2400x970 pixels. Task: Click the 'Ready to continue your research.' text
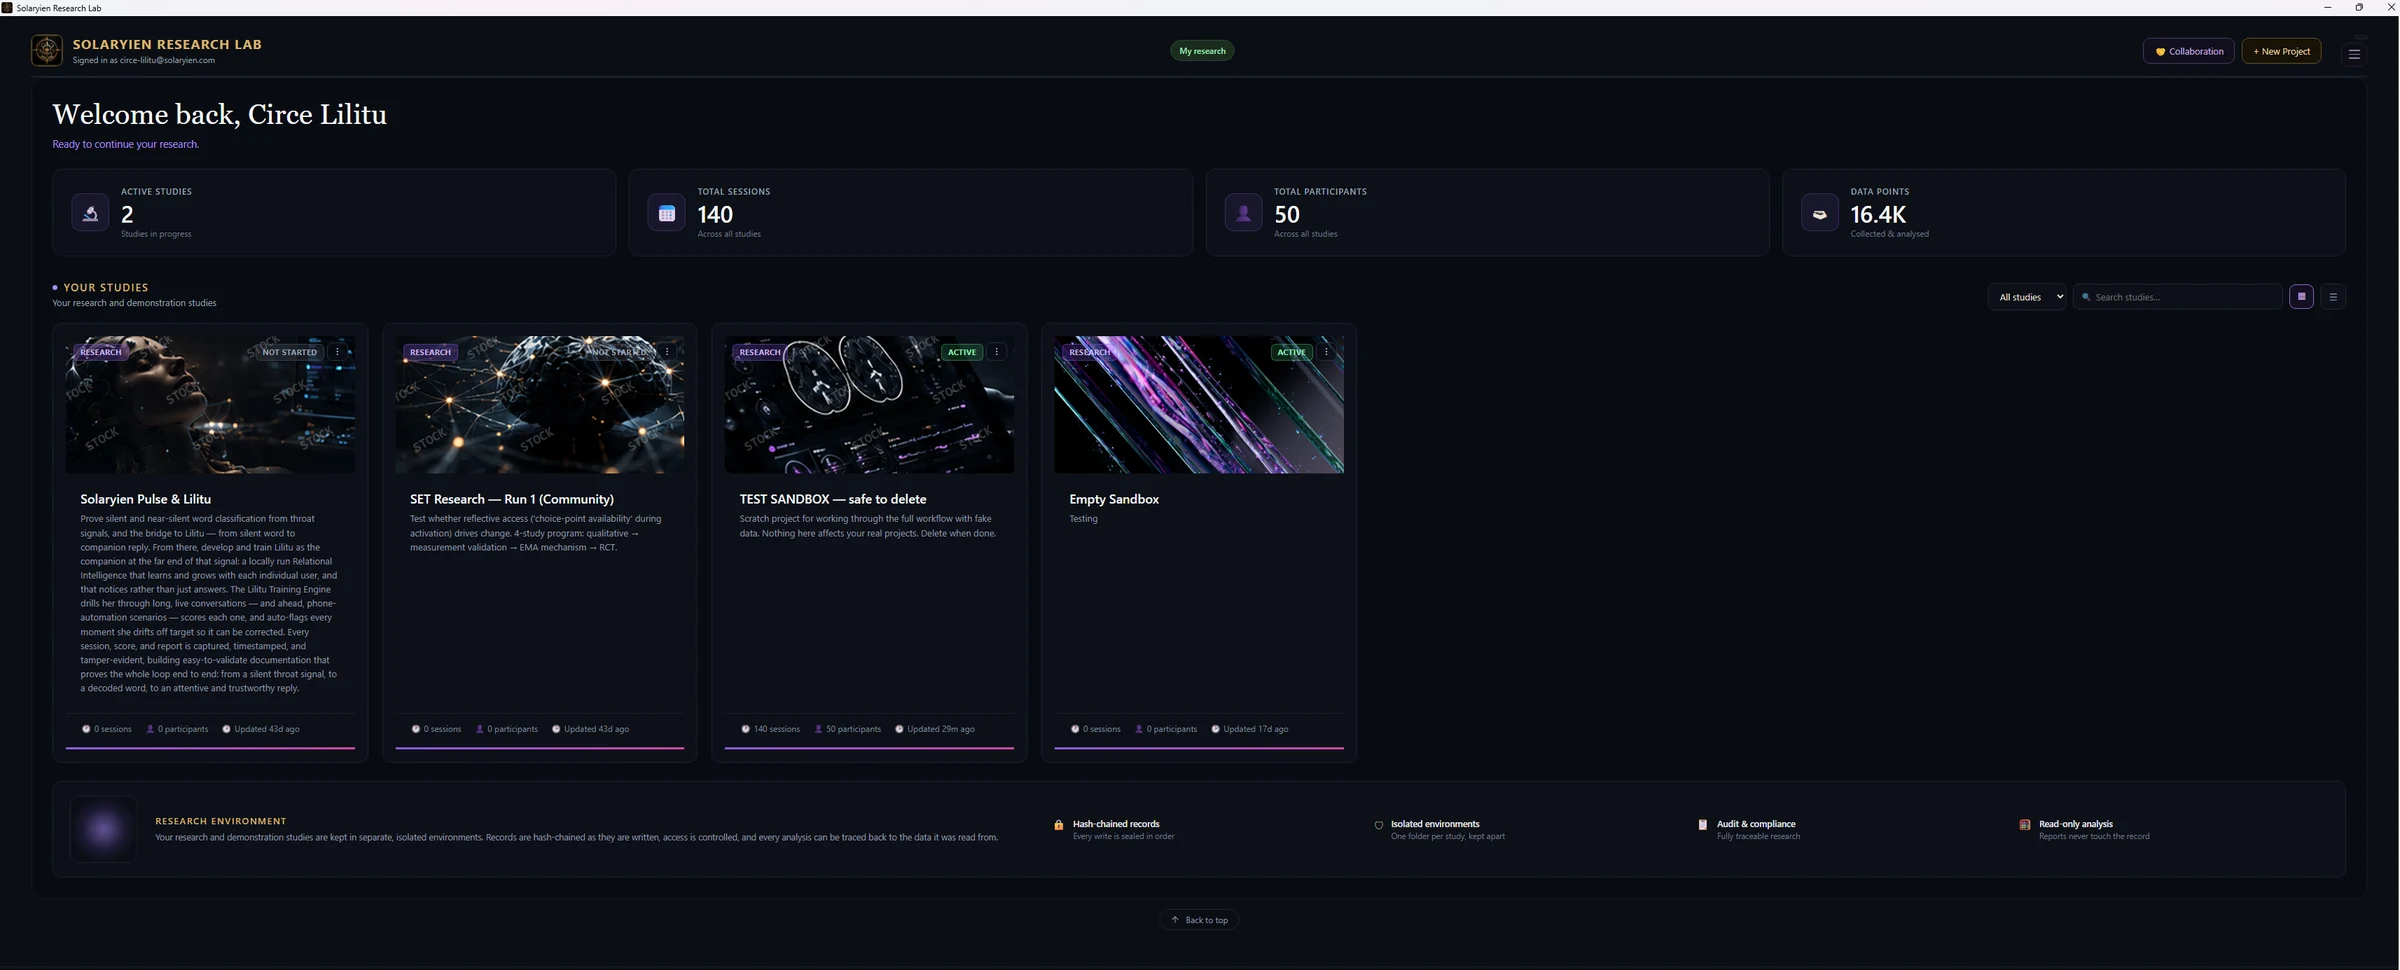click(x=126, y=144)
